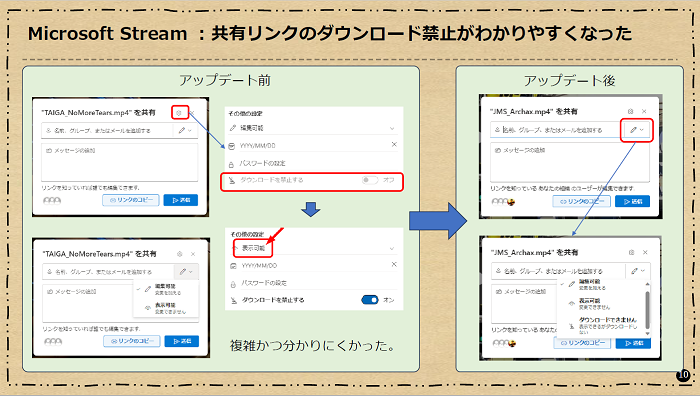Collapse pencil dropdown in JMS_Archax dialog with open menu
The height and width of the screenshot is (396, 700).
(638, 271)
